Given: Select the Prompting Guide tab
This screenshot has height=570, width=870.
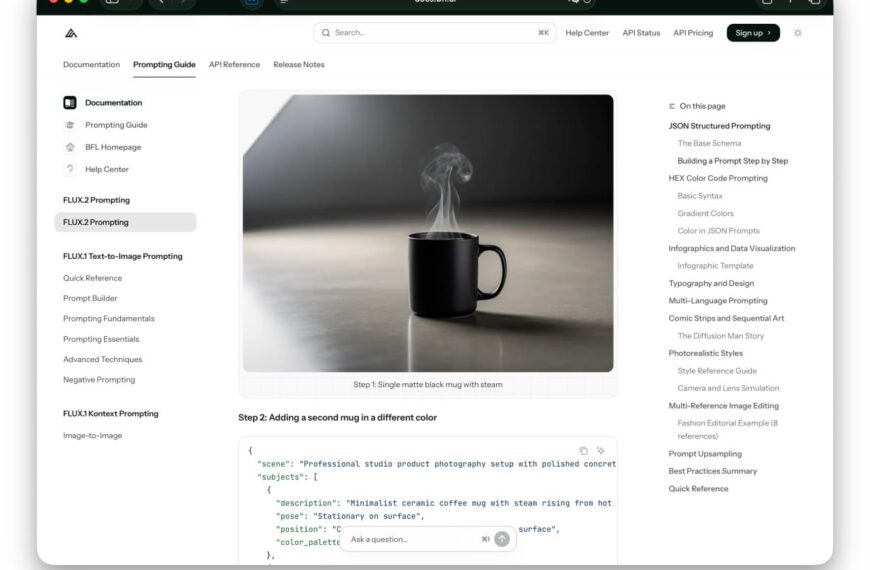Looking at the screenshot, I should tap(164, 64).
